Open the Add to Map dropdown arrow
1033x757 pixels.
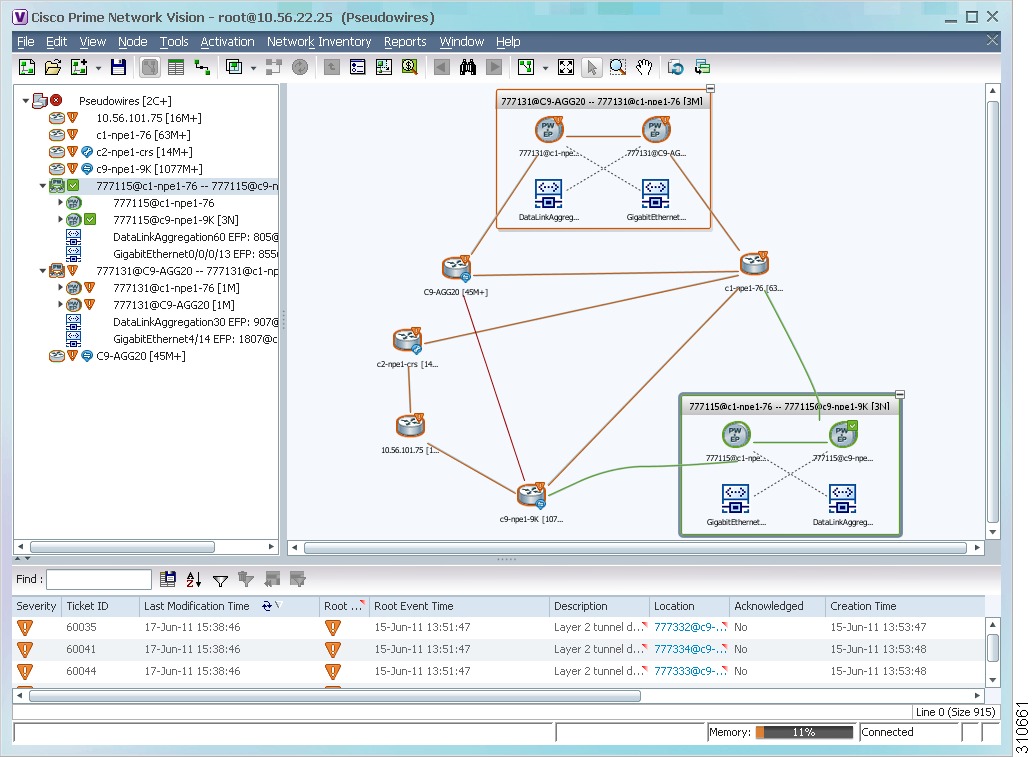98,68
